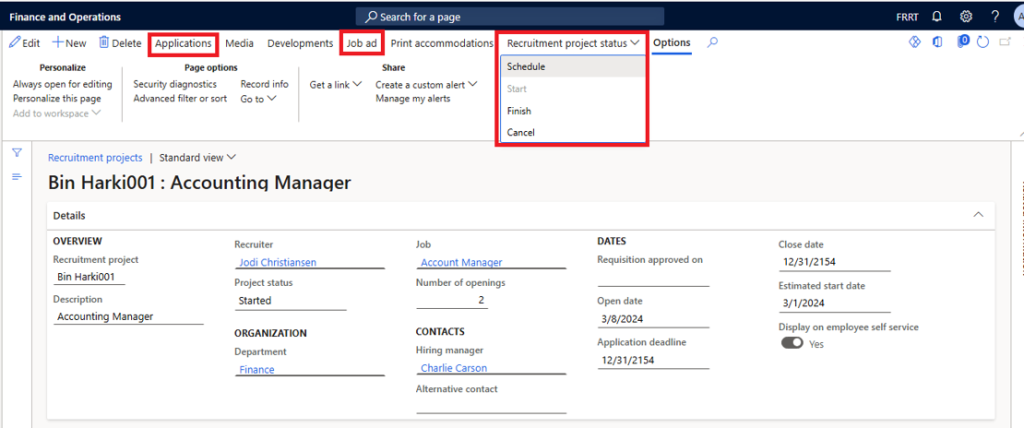Viewport: 1024px width, 428px height.
Task: Open the settings gear in header
Action: point(966,17)
